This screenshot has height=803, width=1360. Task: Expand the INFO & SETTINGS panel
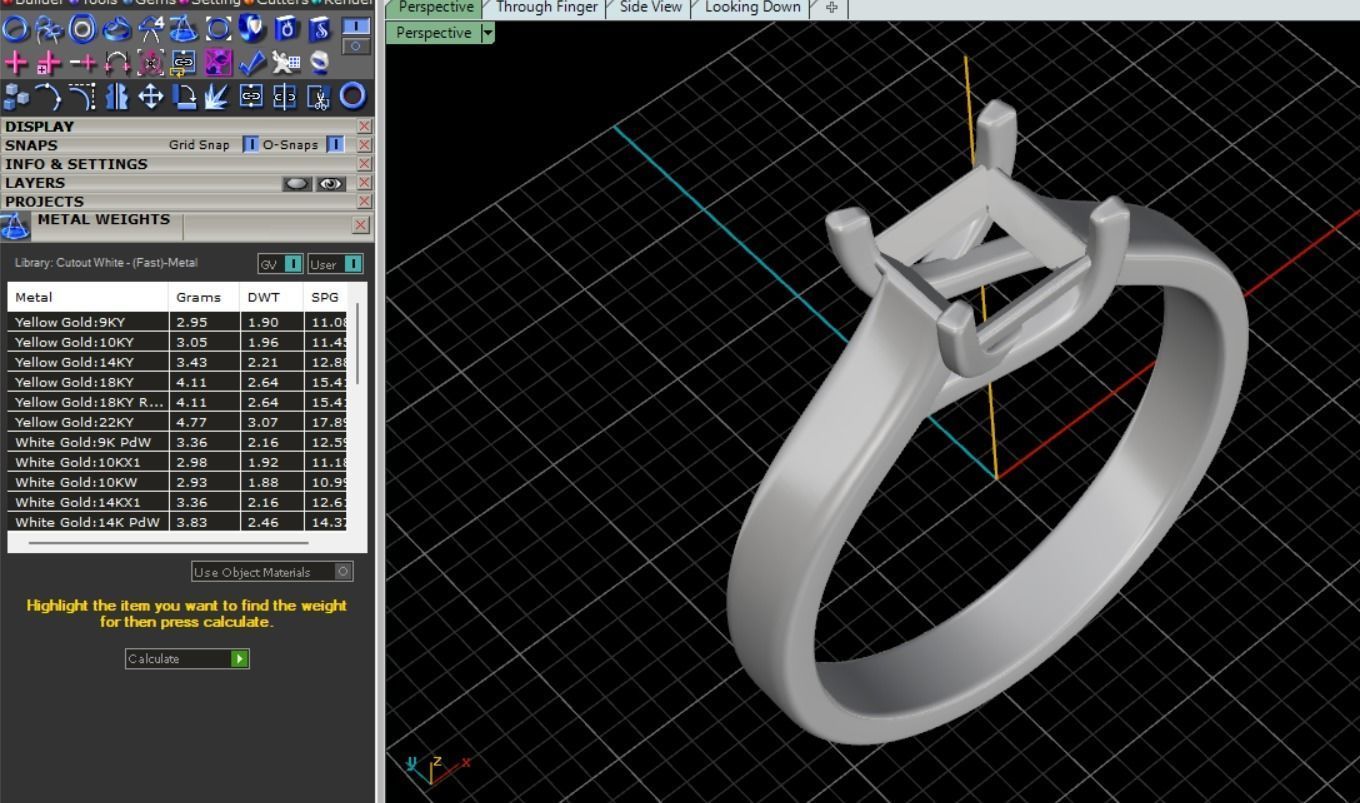click(x=76, y=164)
